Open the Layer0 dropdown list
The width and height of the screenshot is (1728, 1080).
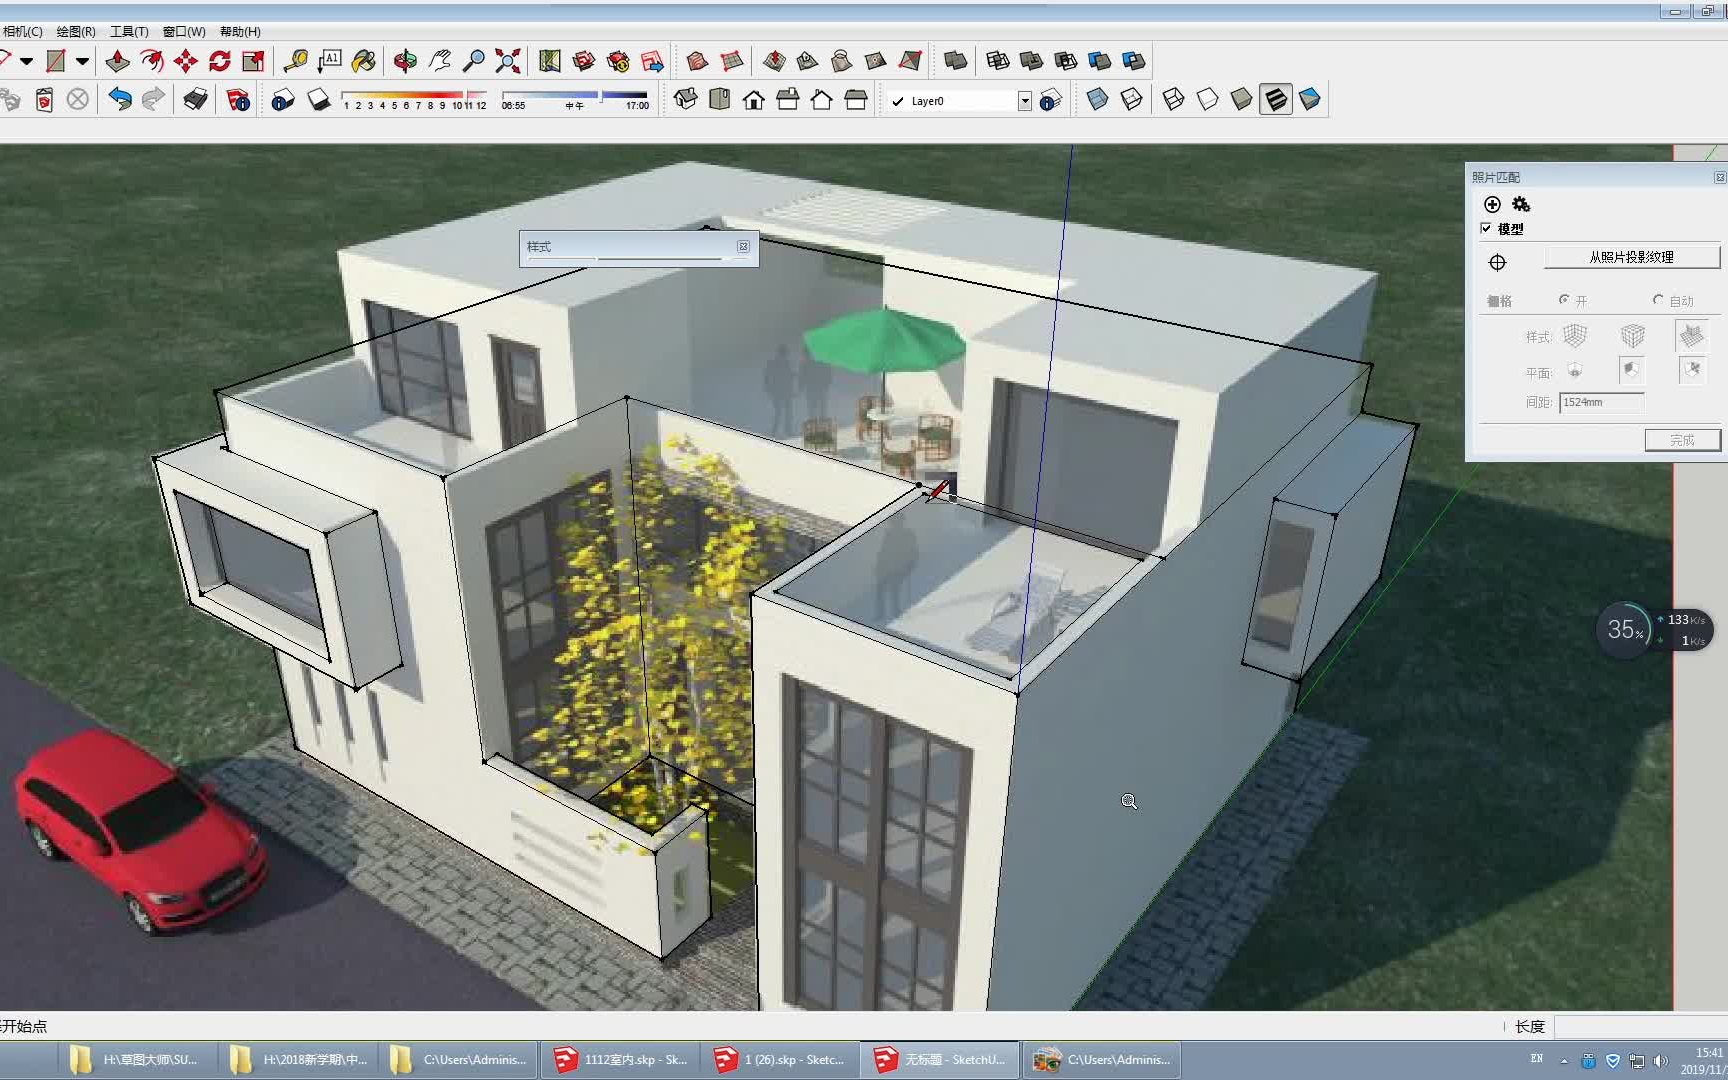[x=1023, y=100]
